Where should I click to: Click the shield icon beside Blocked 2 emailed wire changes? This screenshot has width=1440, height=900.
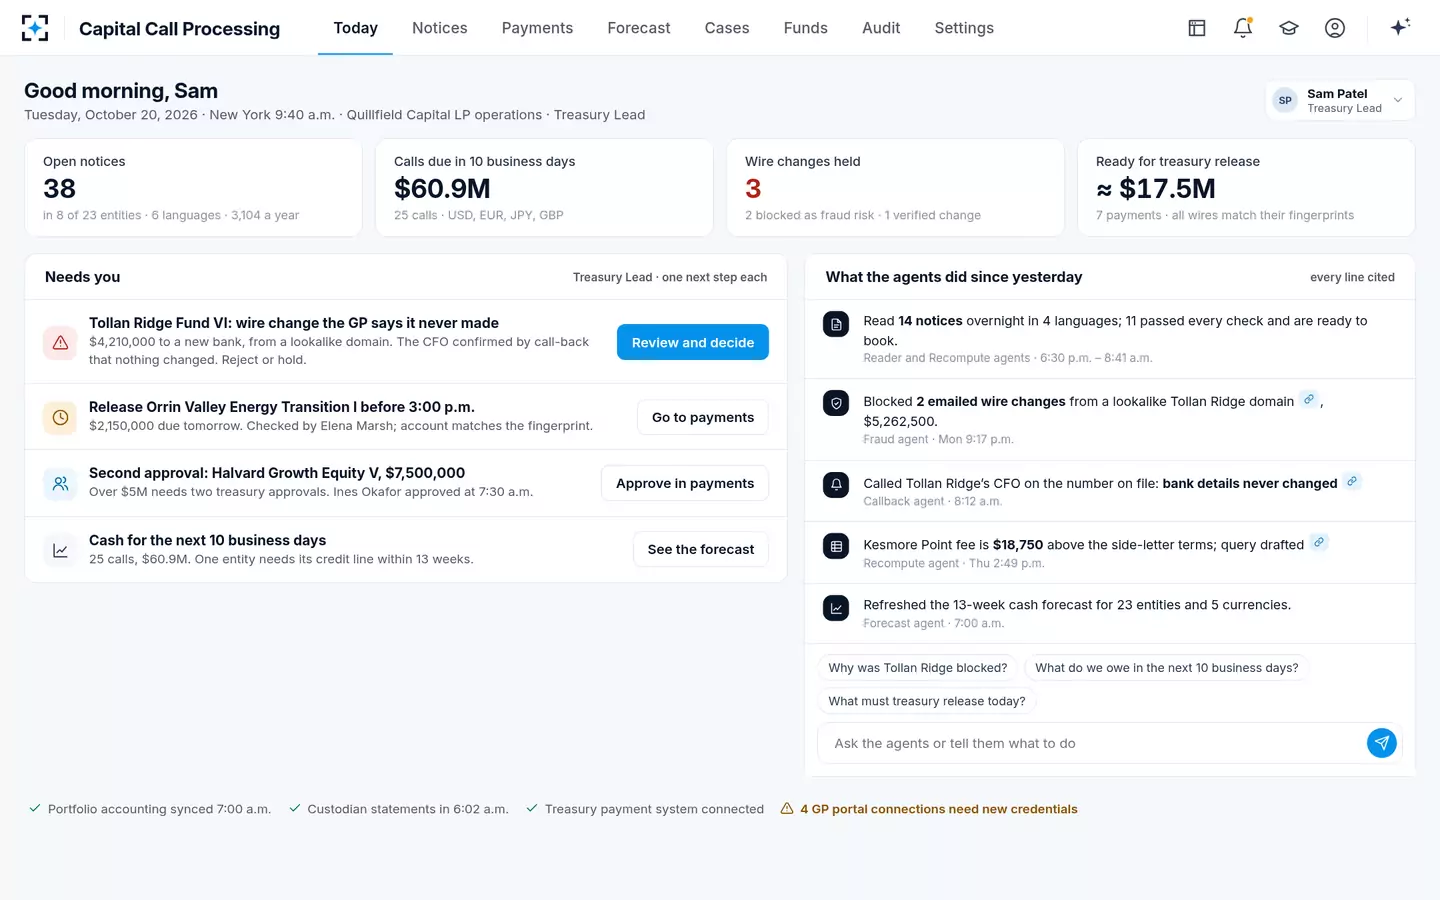tap(836, 403)
